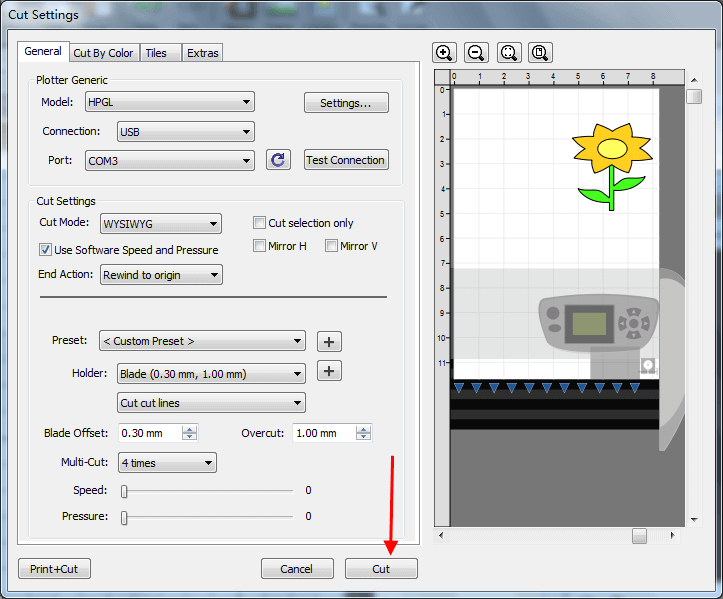Viewport: 723px width, 599px height.
Task: Click the Cut button
Action: (x=381, y=569)
